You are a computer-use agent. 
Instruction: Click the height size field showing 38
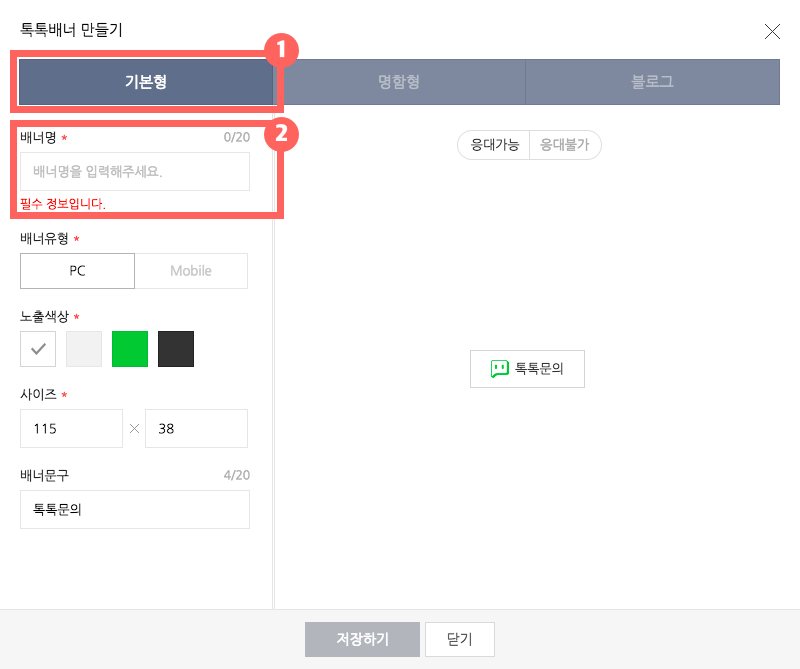pyautogui.click(x=196, y=428)
